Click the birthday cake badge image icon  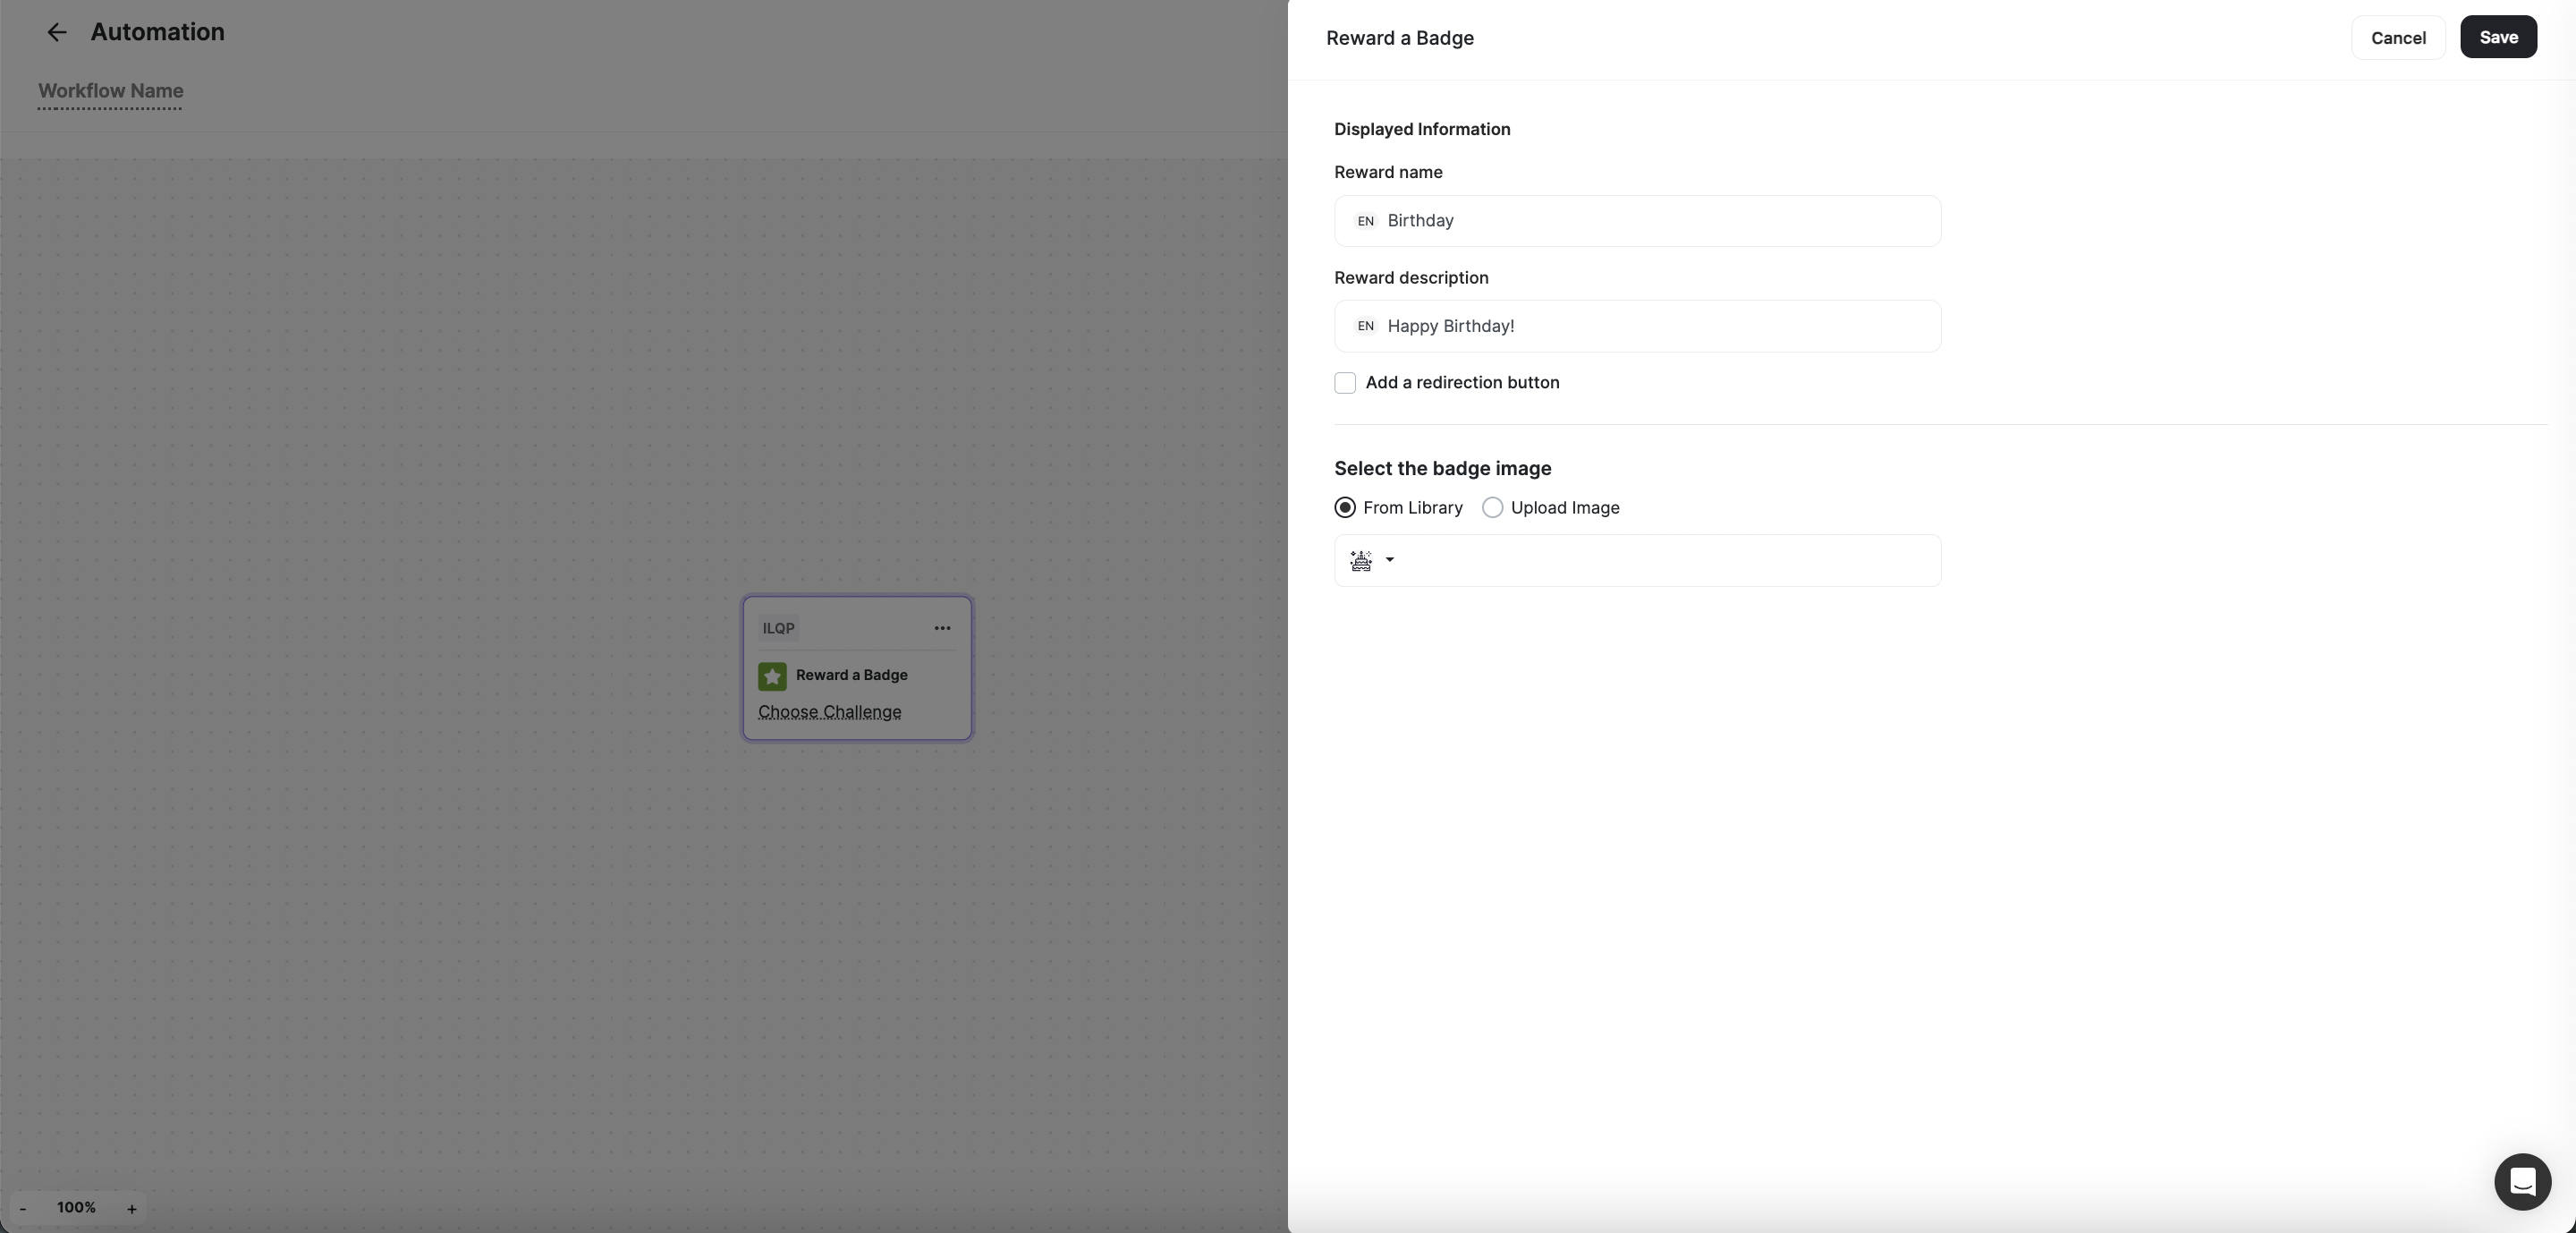(x=1361, y=561)
